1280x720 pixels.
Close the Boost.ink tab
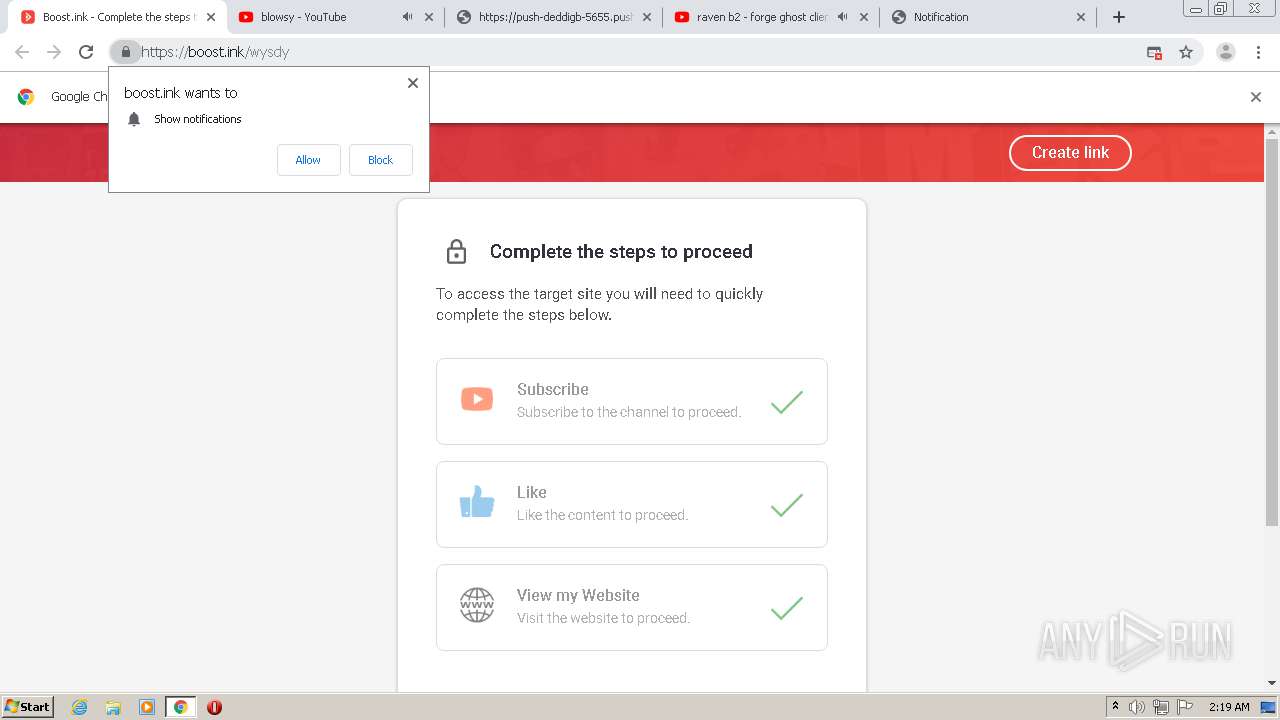pyautogui.click(x=210, y=17)
